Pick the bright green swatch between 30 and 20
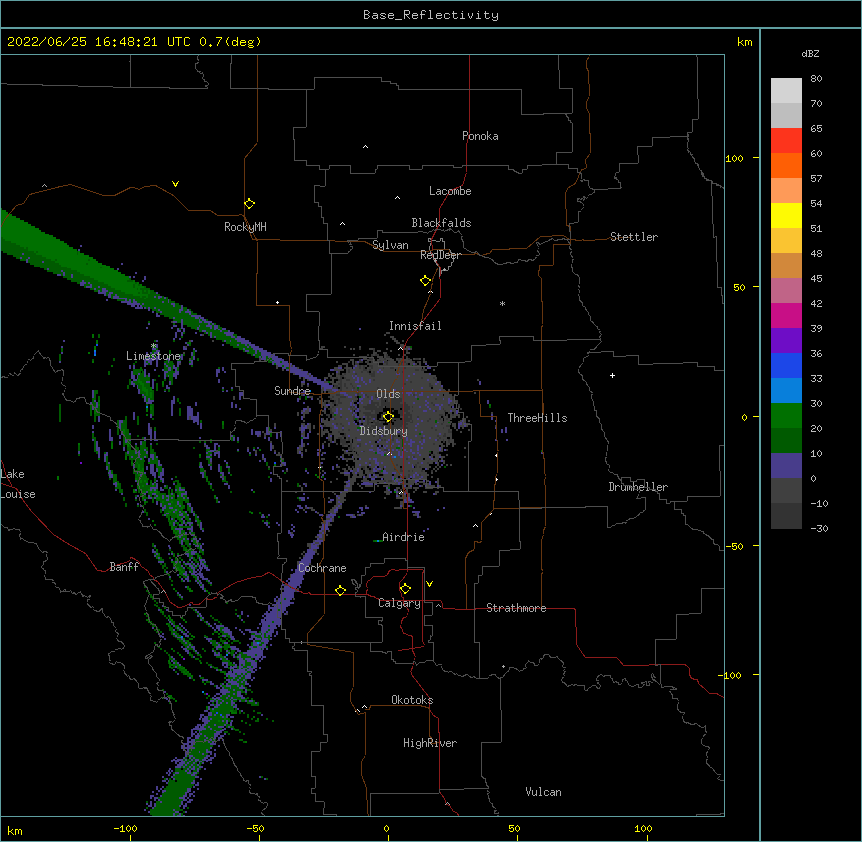 (x=786, y=416)
